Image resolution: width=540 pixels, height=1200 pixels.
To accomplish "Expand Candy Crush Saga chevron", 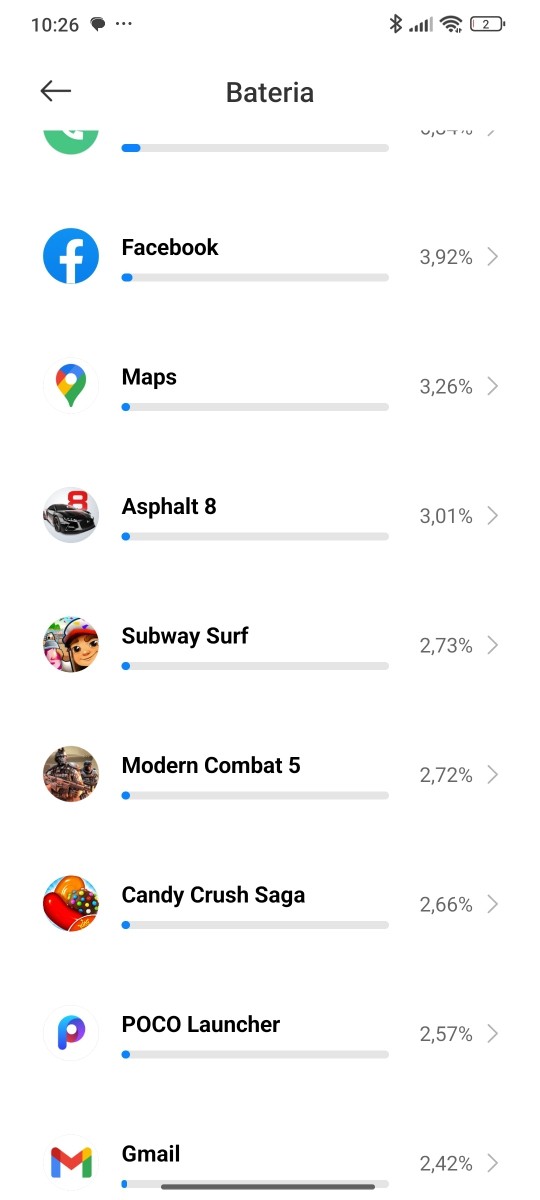I will tap(492, 904).
